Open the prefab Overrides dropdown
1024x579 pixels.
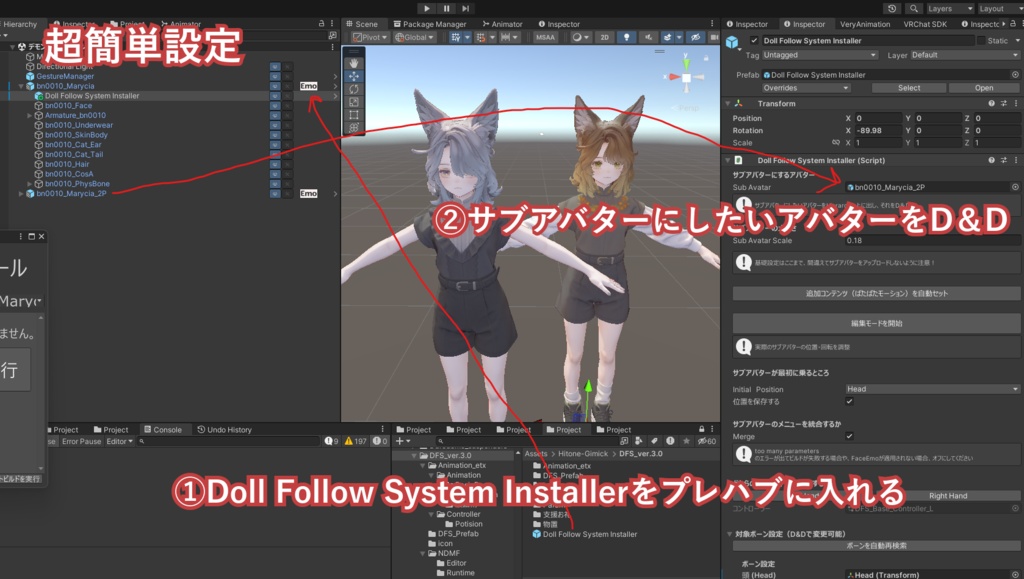coord(806,87)
